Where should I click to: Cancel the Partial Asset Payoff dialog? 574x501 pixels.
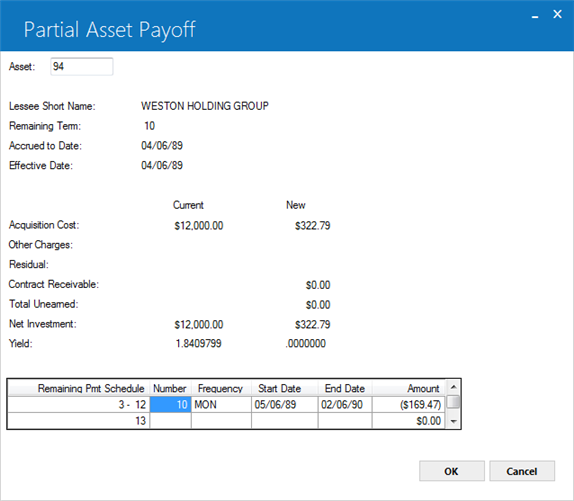tap(522, 471)
